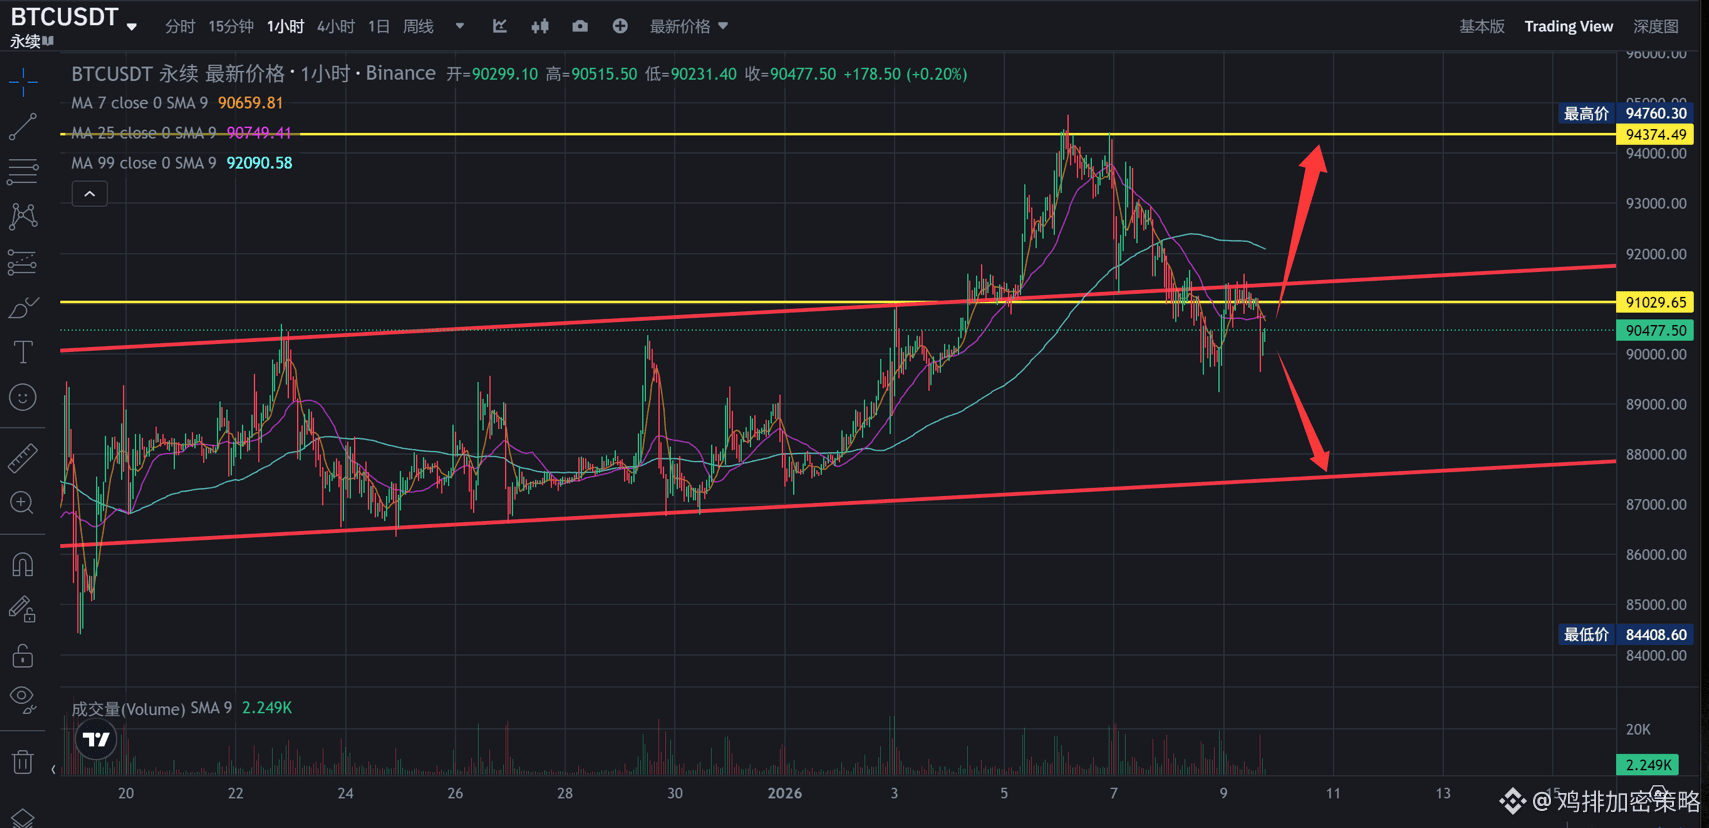Open the object tree layers icon
Image resolution: width=1709 pixels, height=828 pixels.
(x=23, y=818)
